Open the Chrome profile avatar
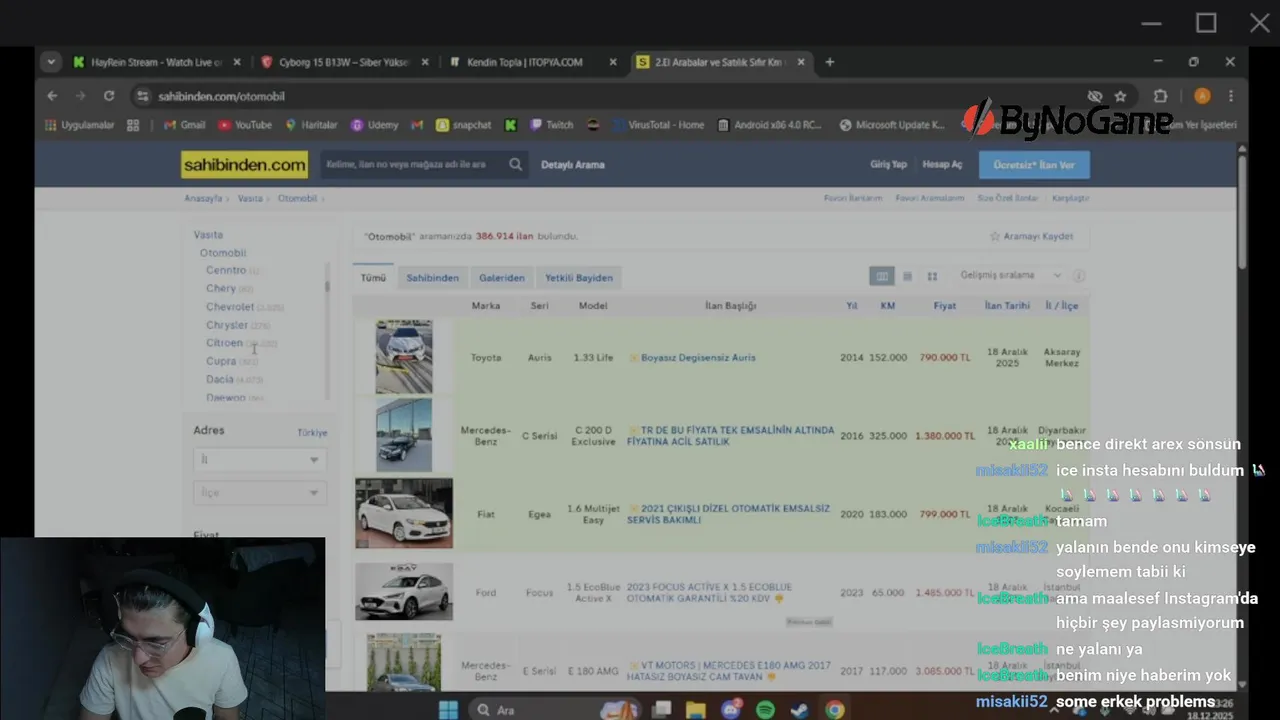The width and height of the screenshot is (1280, 720). point(1202,96)
